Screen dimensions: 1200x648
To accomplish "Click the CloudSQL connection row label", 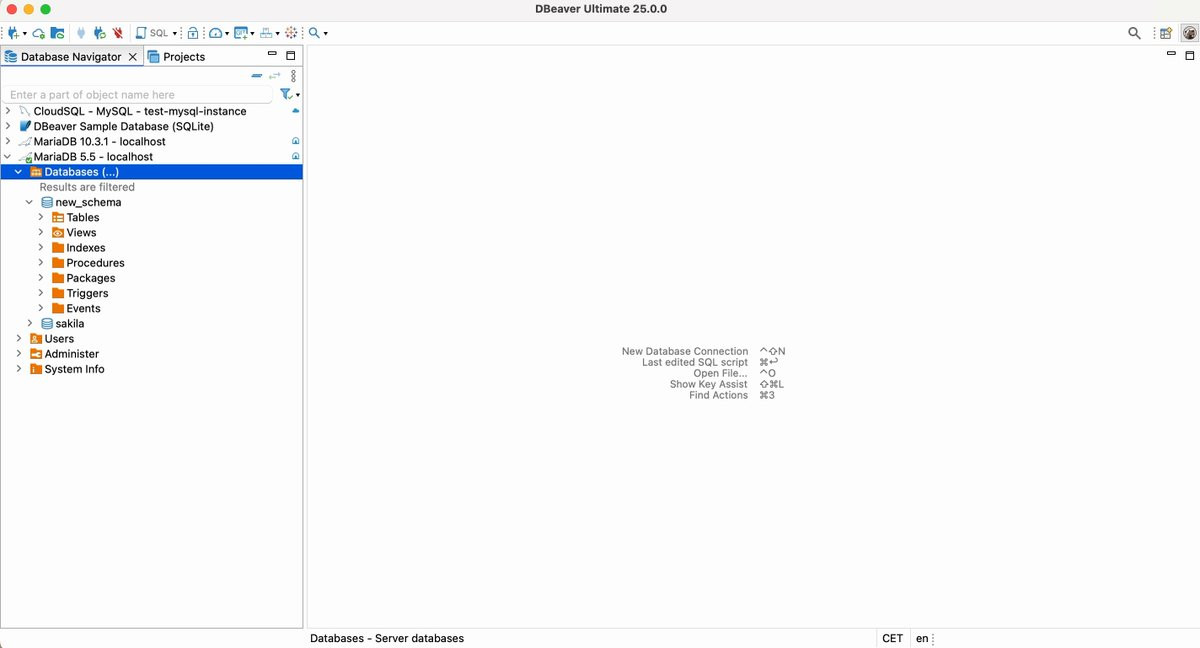I will (x=140, y=111).
